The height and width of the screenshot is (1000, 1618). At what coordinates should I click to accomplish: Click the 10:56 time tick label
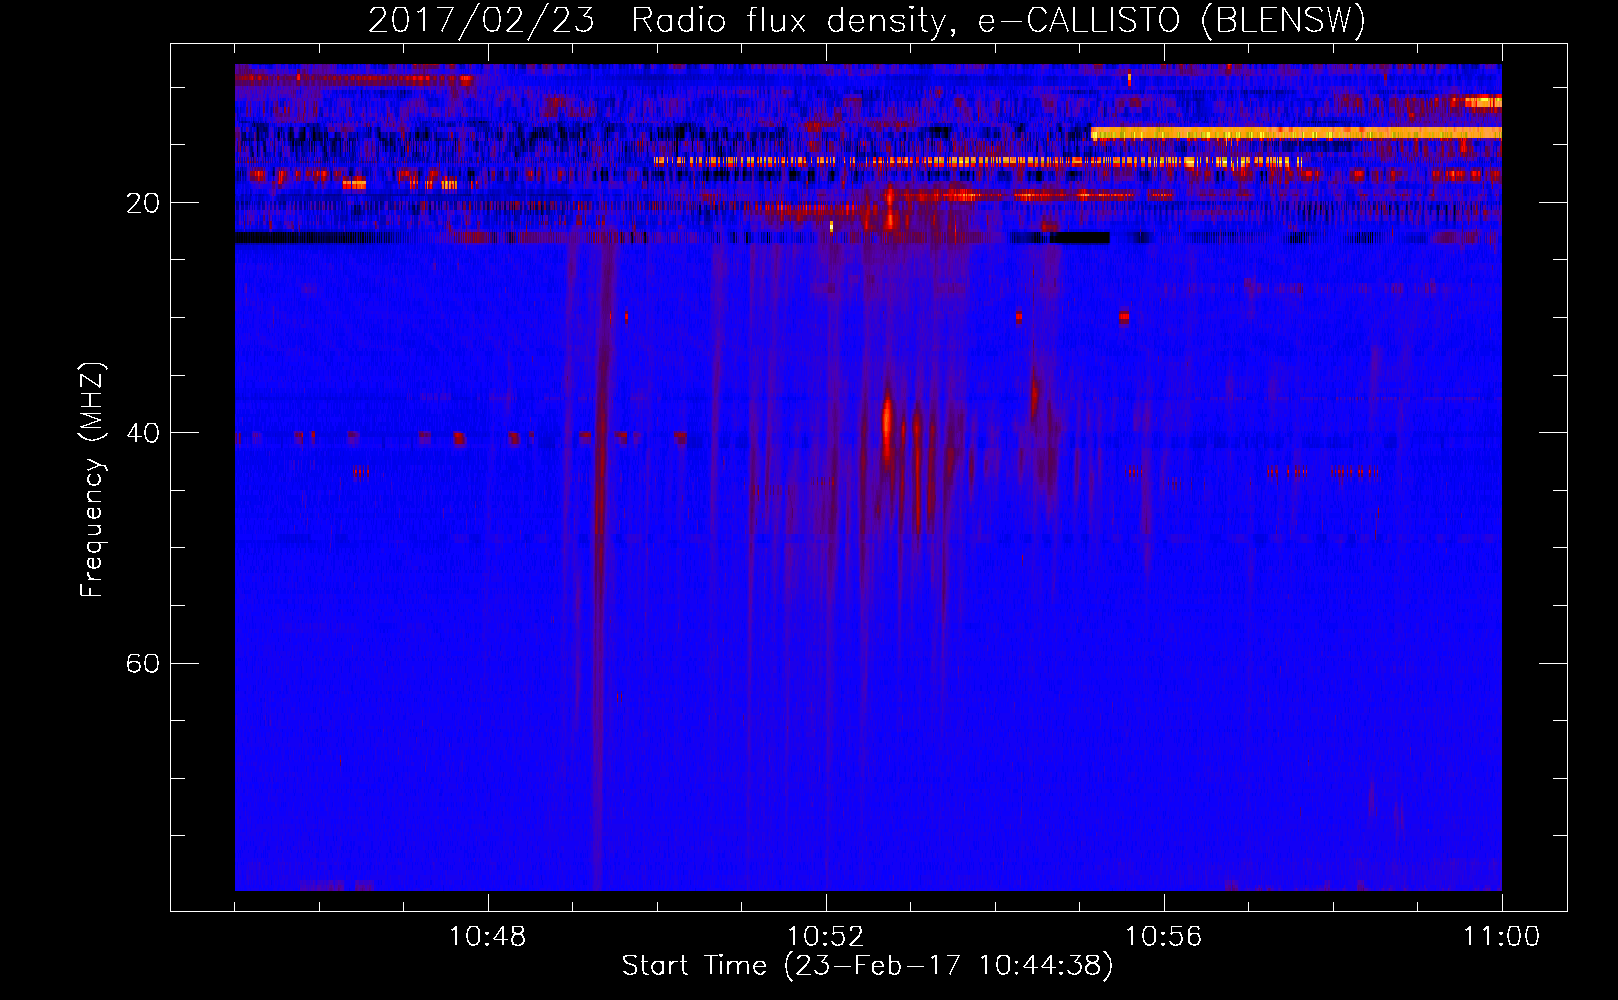click(x=1164, y=936)
